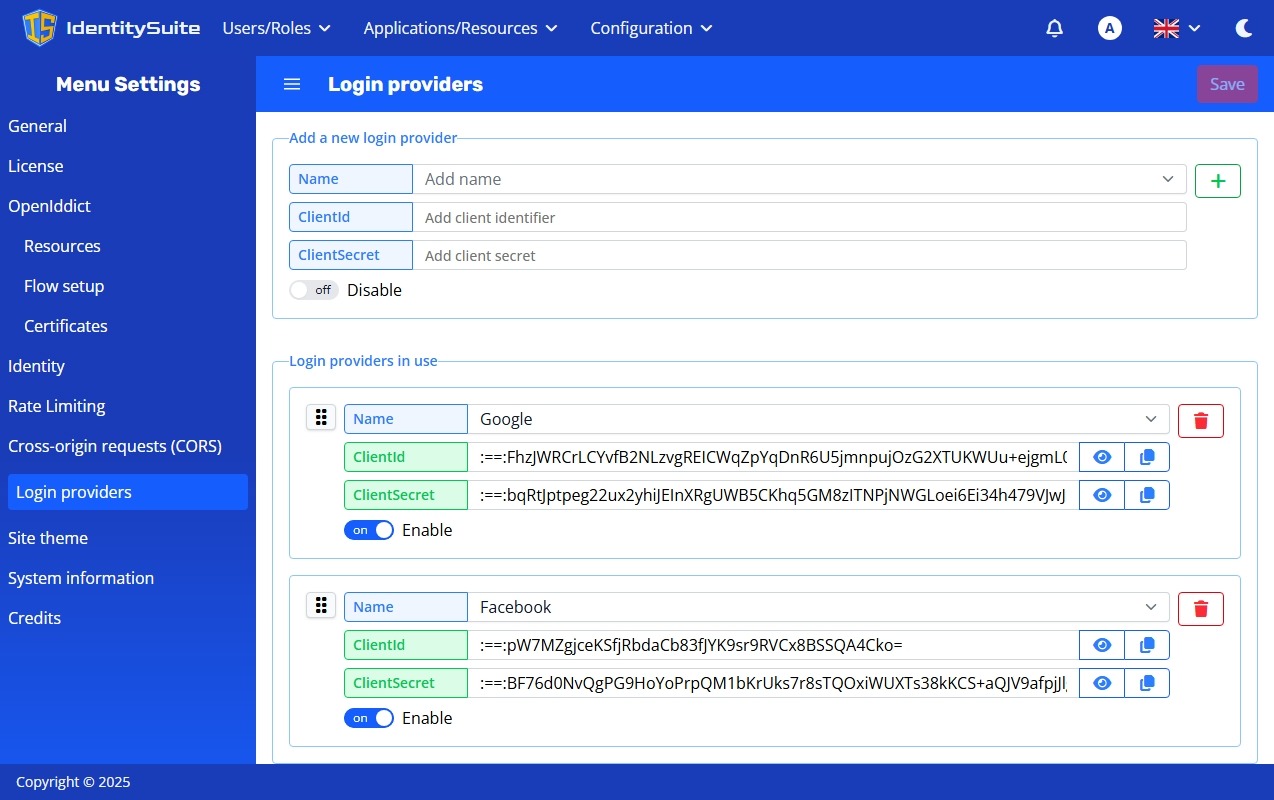Reveal the Google ClientSecret with the eye icon
Screen dimensions: 1274x800
click(1102, 495)
